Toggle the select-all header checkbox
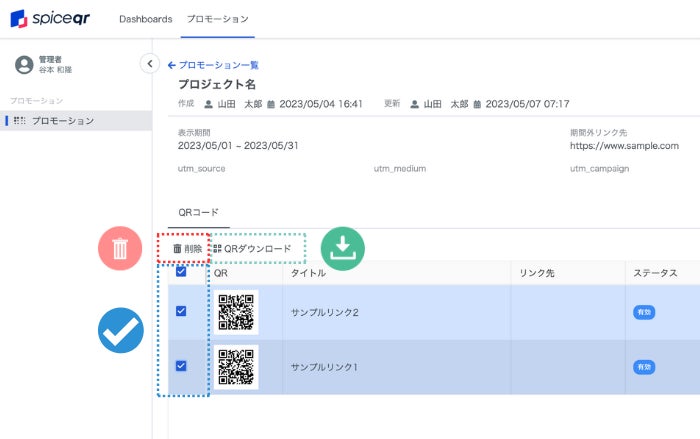This screenshot has height=439, width=700. (x=181, y=272)
